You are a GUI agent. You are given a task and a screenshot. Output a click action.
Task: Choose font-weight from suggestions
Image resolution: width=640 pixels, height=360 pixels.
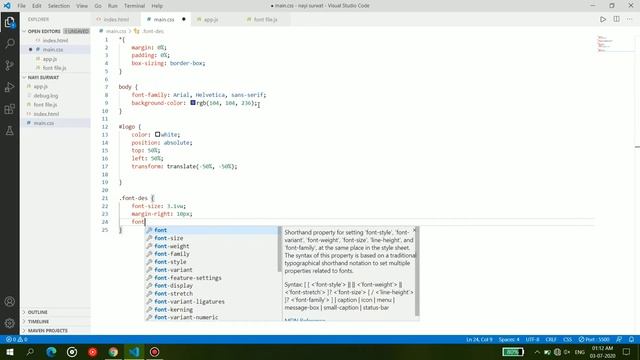(x=212, y=246)
